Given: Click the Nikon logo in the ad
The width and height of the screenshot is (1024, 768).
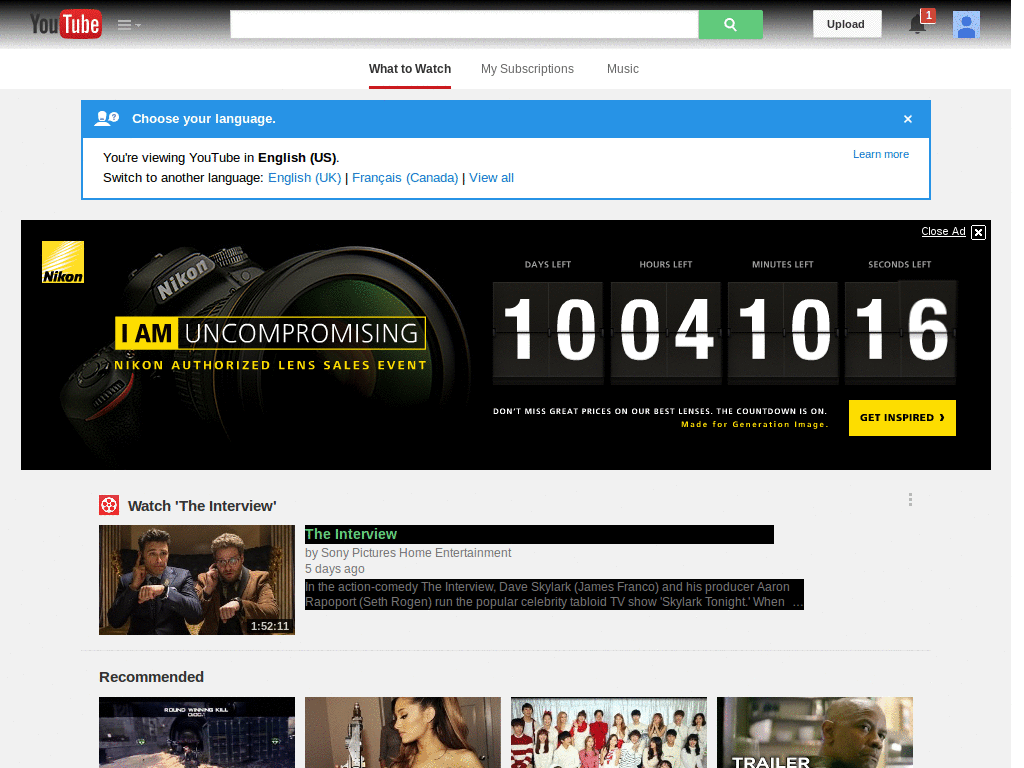Looking at the screenshot, I should tap(63, 262).
